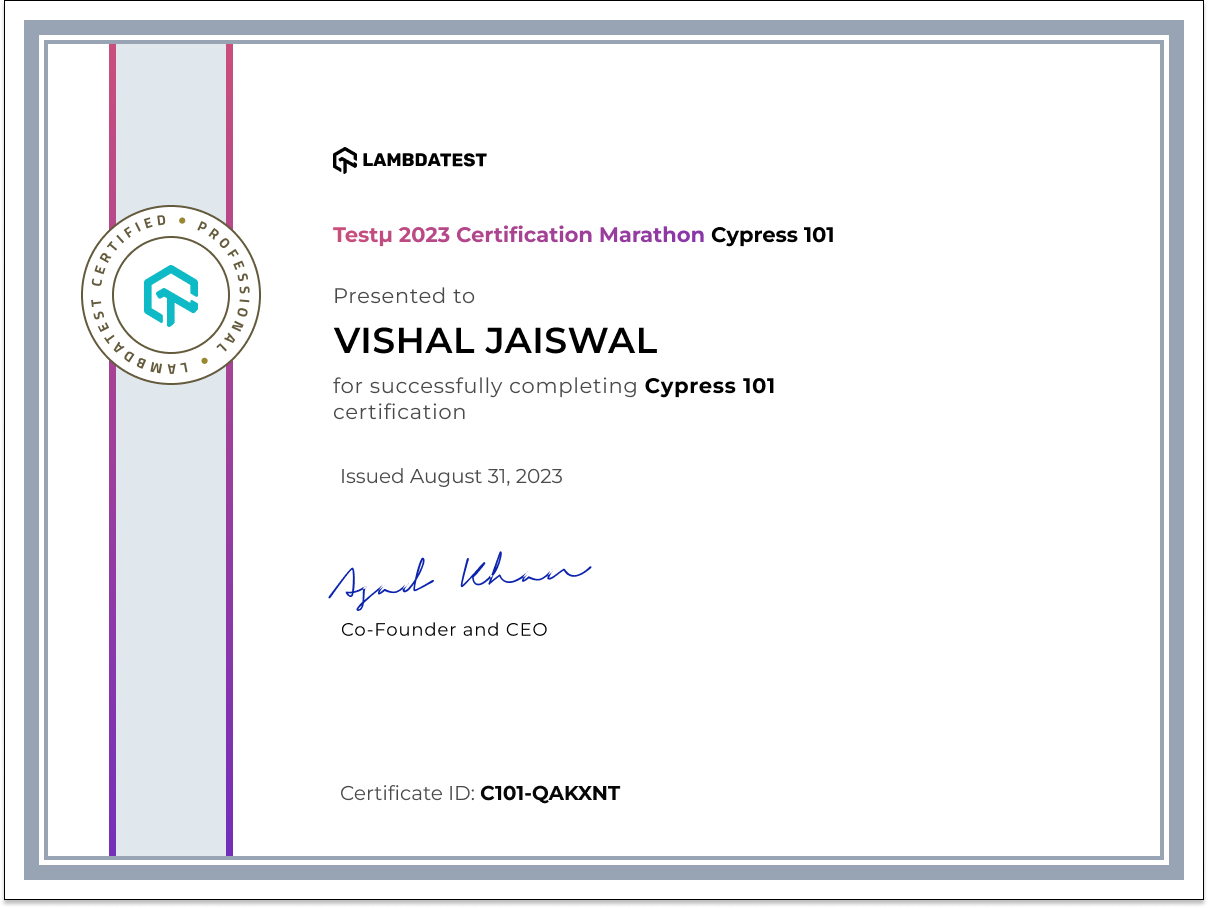Click the Presented to text

404,296
